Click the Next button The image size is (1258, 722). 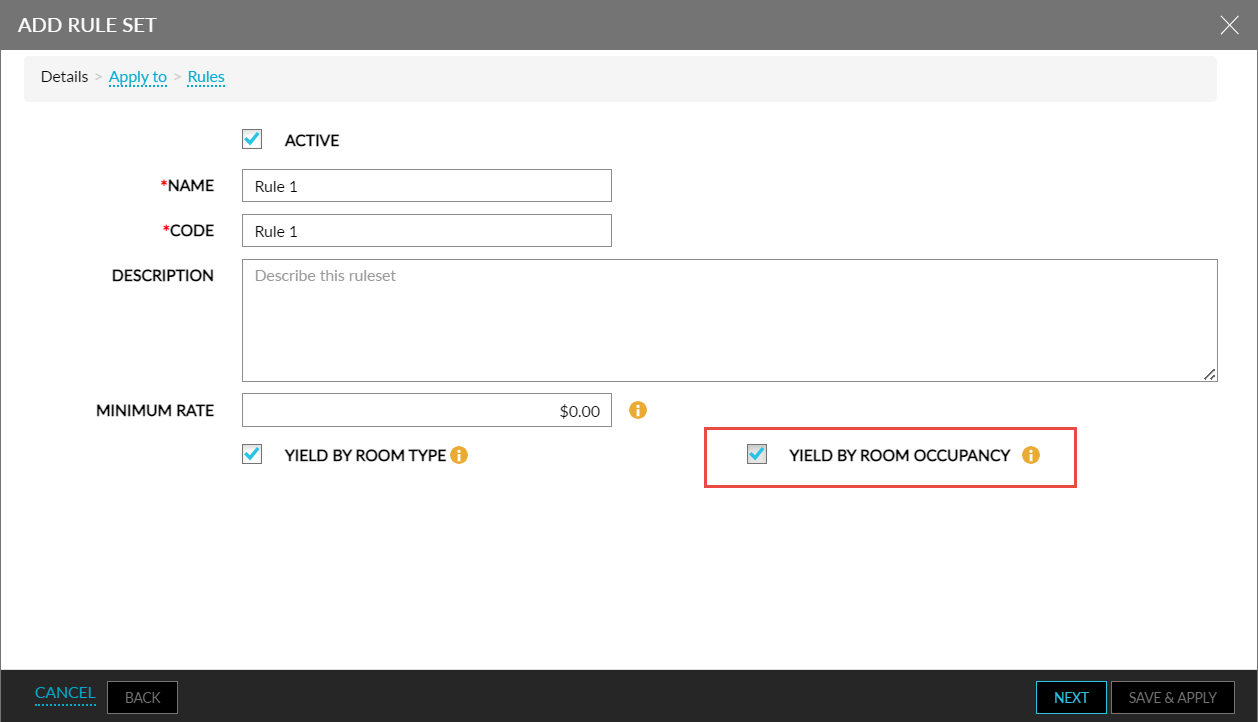click(x=1071, y=697)
